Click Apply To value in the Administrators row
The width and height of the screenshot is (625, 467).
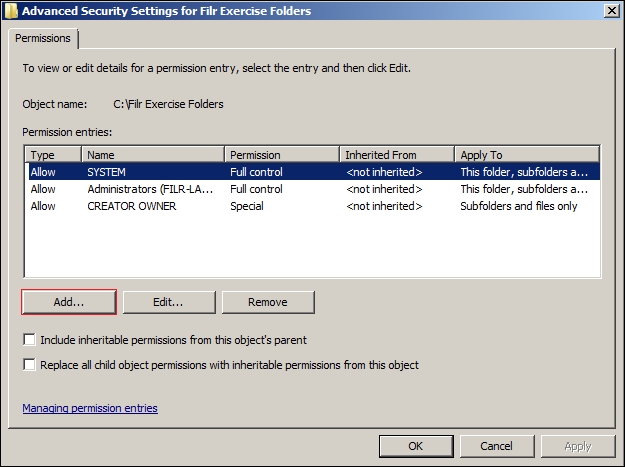[x=524, y=189]
